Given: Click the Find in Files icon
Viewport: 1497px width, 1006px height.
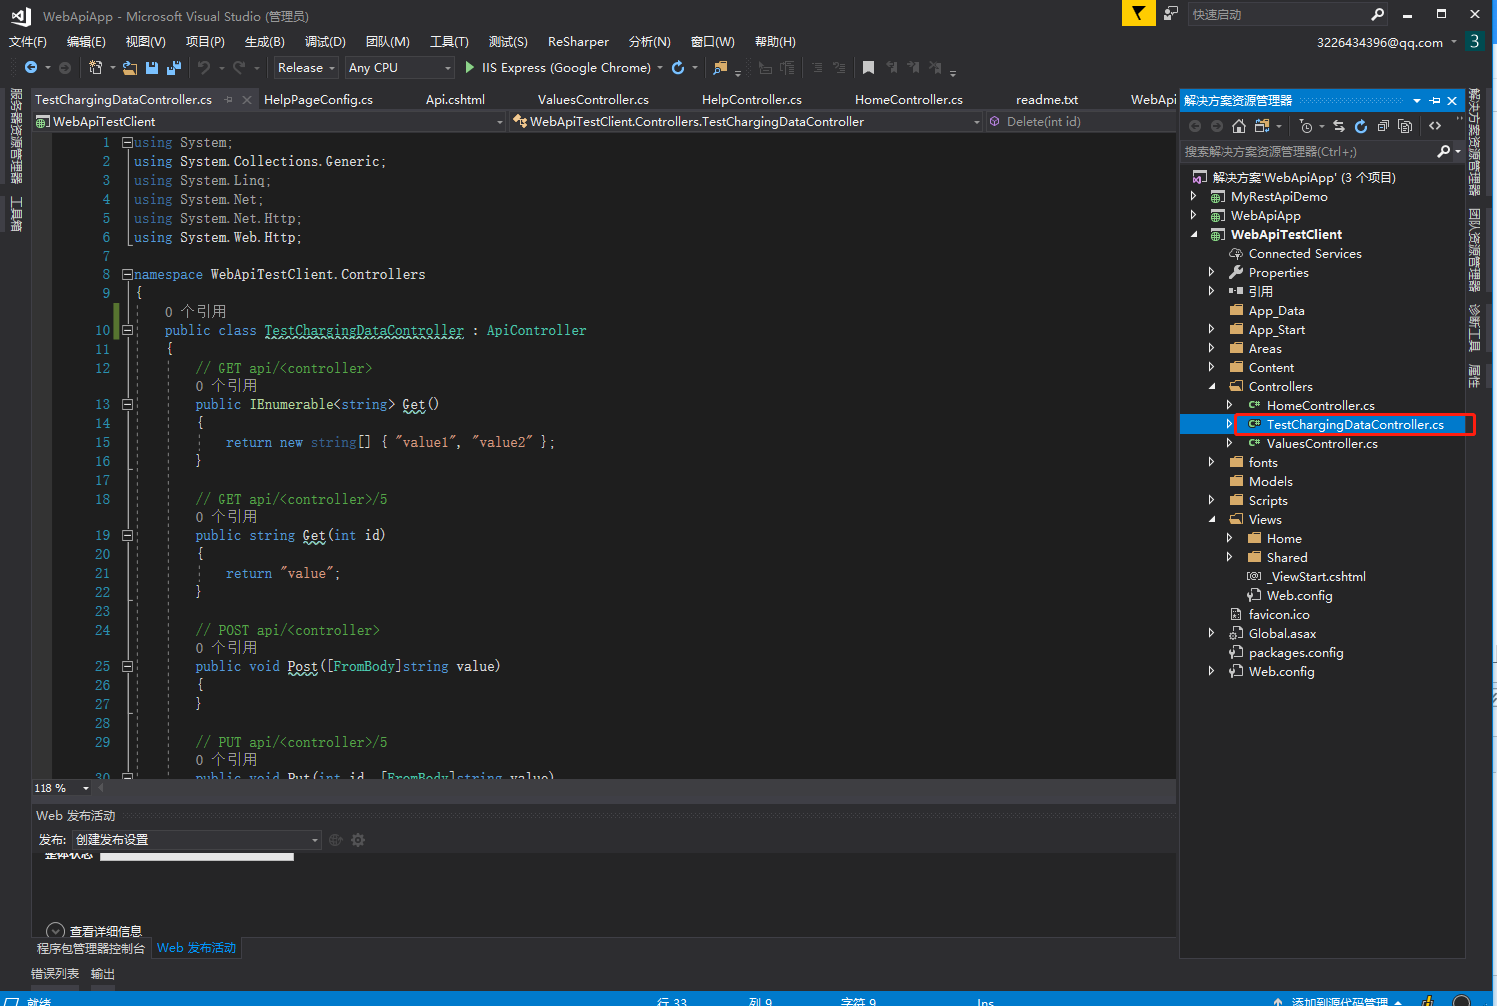Looking at the screenshot, I should point(720,68).
